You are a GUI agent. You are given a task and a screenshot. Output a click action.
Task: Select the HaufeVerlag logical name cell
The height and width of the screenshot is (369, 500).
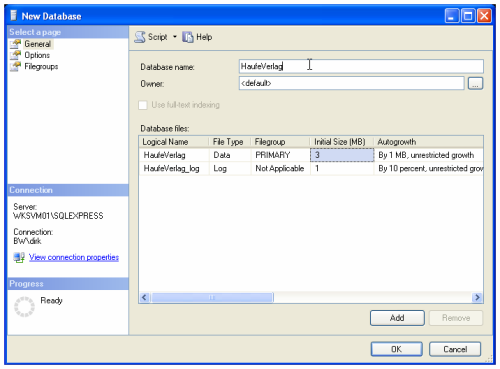pos(174,155)
